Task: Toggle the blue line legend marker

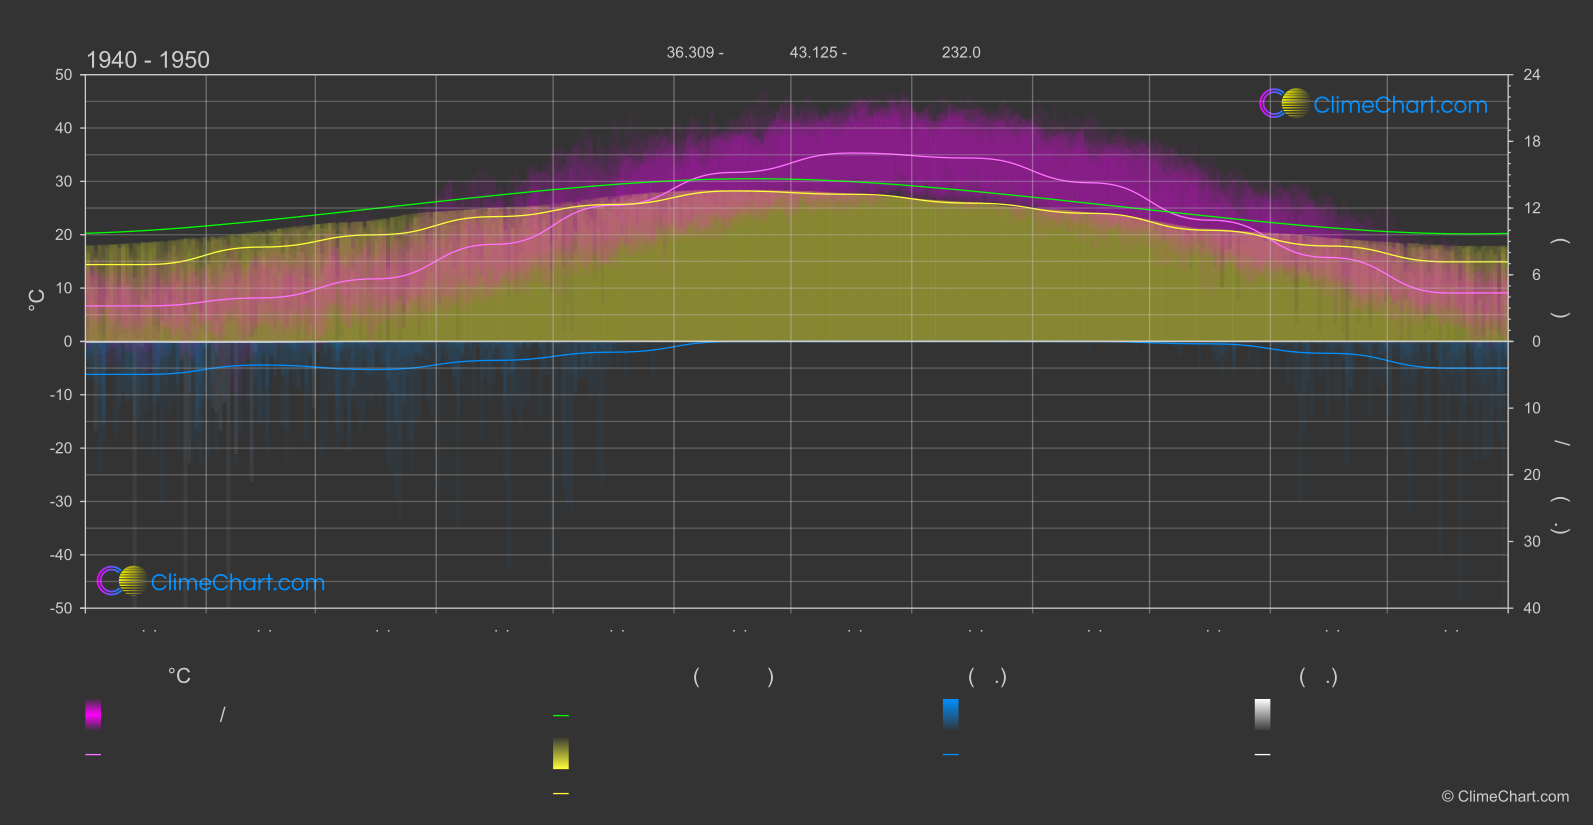Action: pos(951,754)
